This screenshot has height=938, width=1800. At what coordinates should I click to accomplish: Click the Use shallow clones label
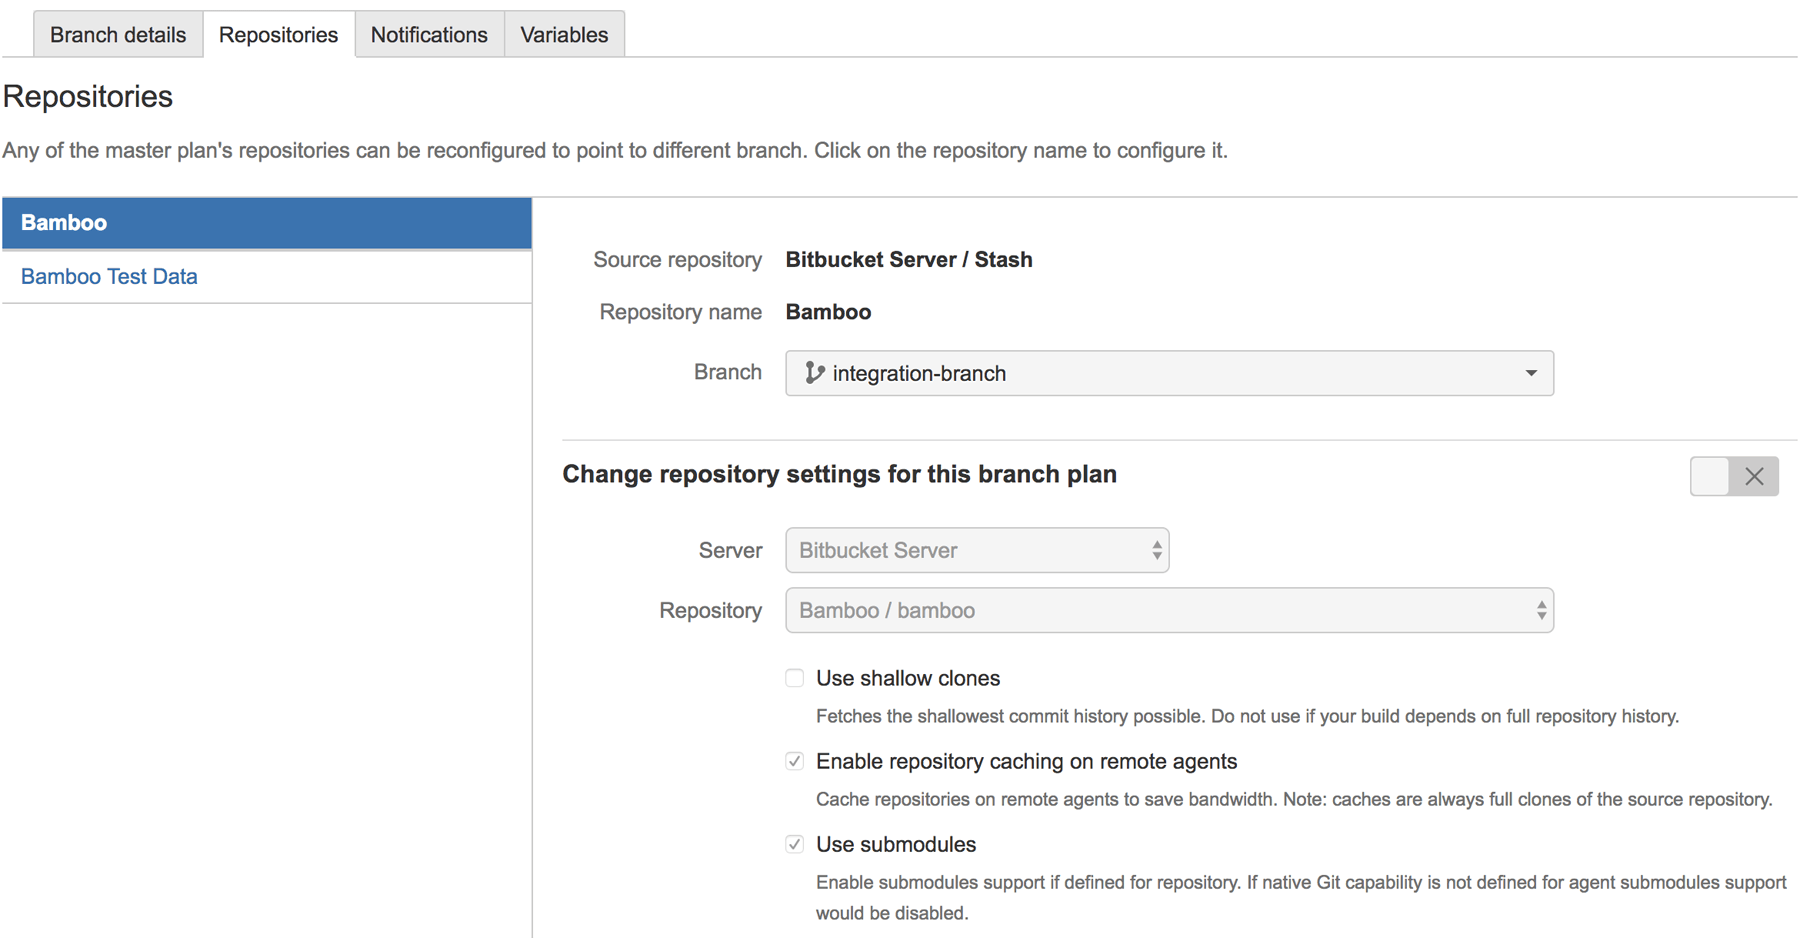[907, 678]
